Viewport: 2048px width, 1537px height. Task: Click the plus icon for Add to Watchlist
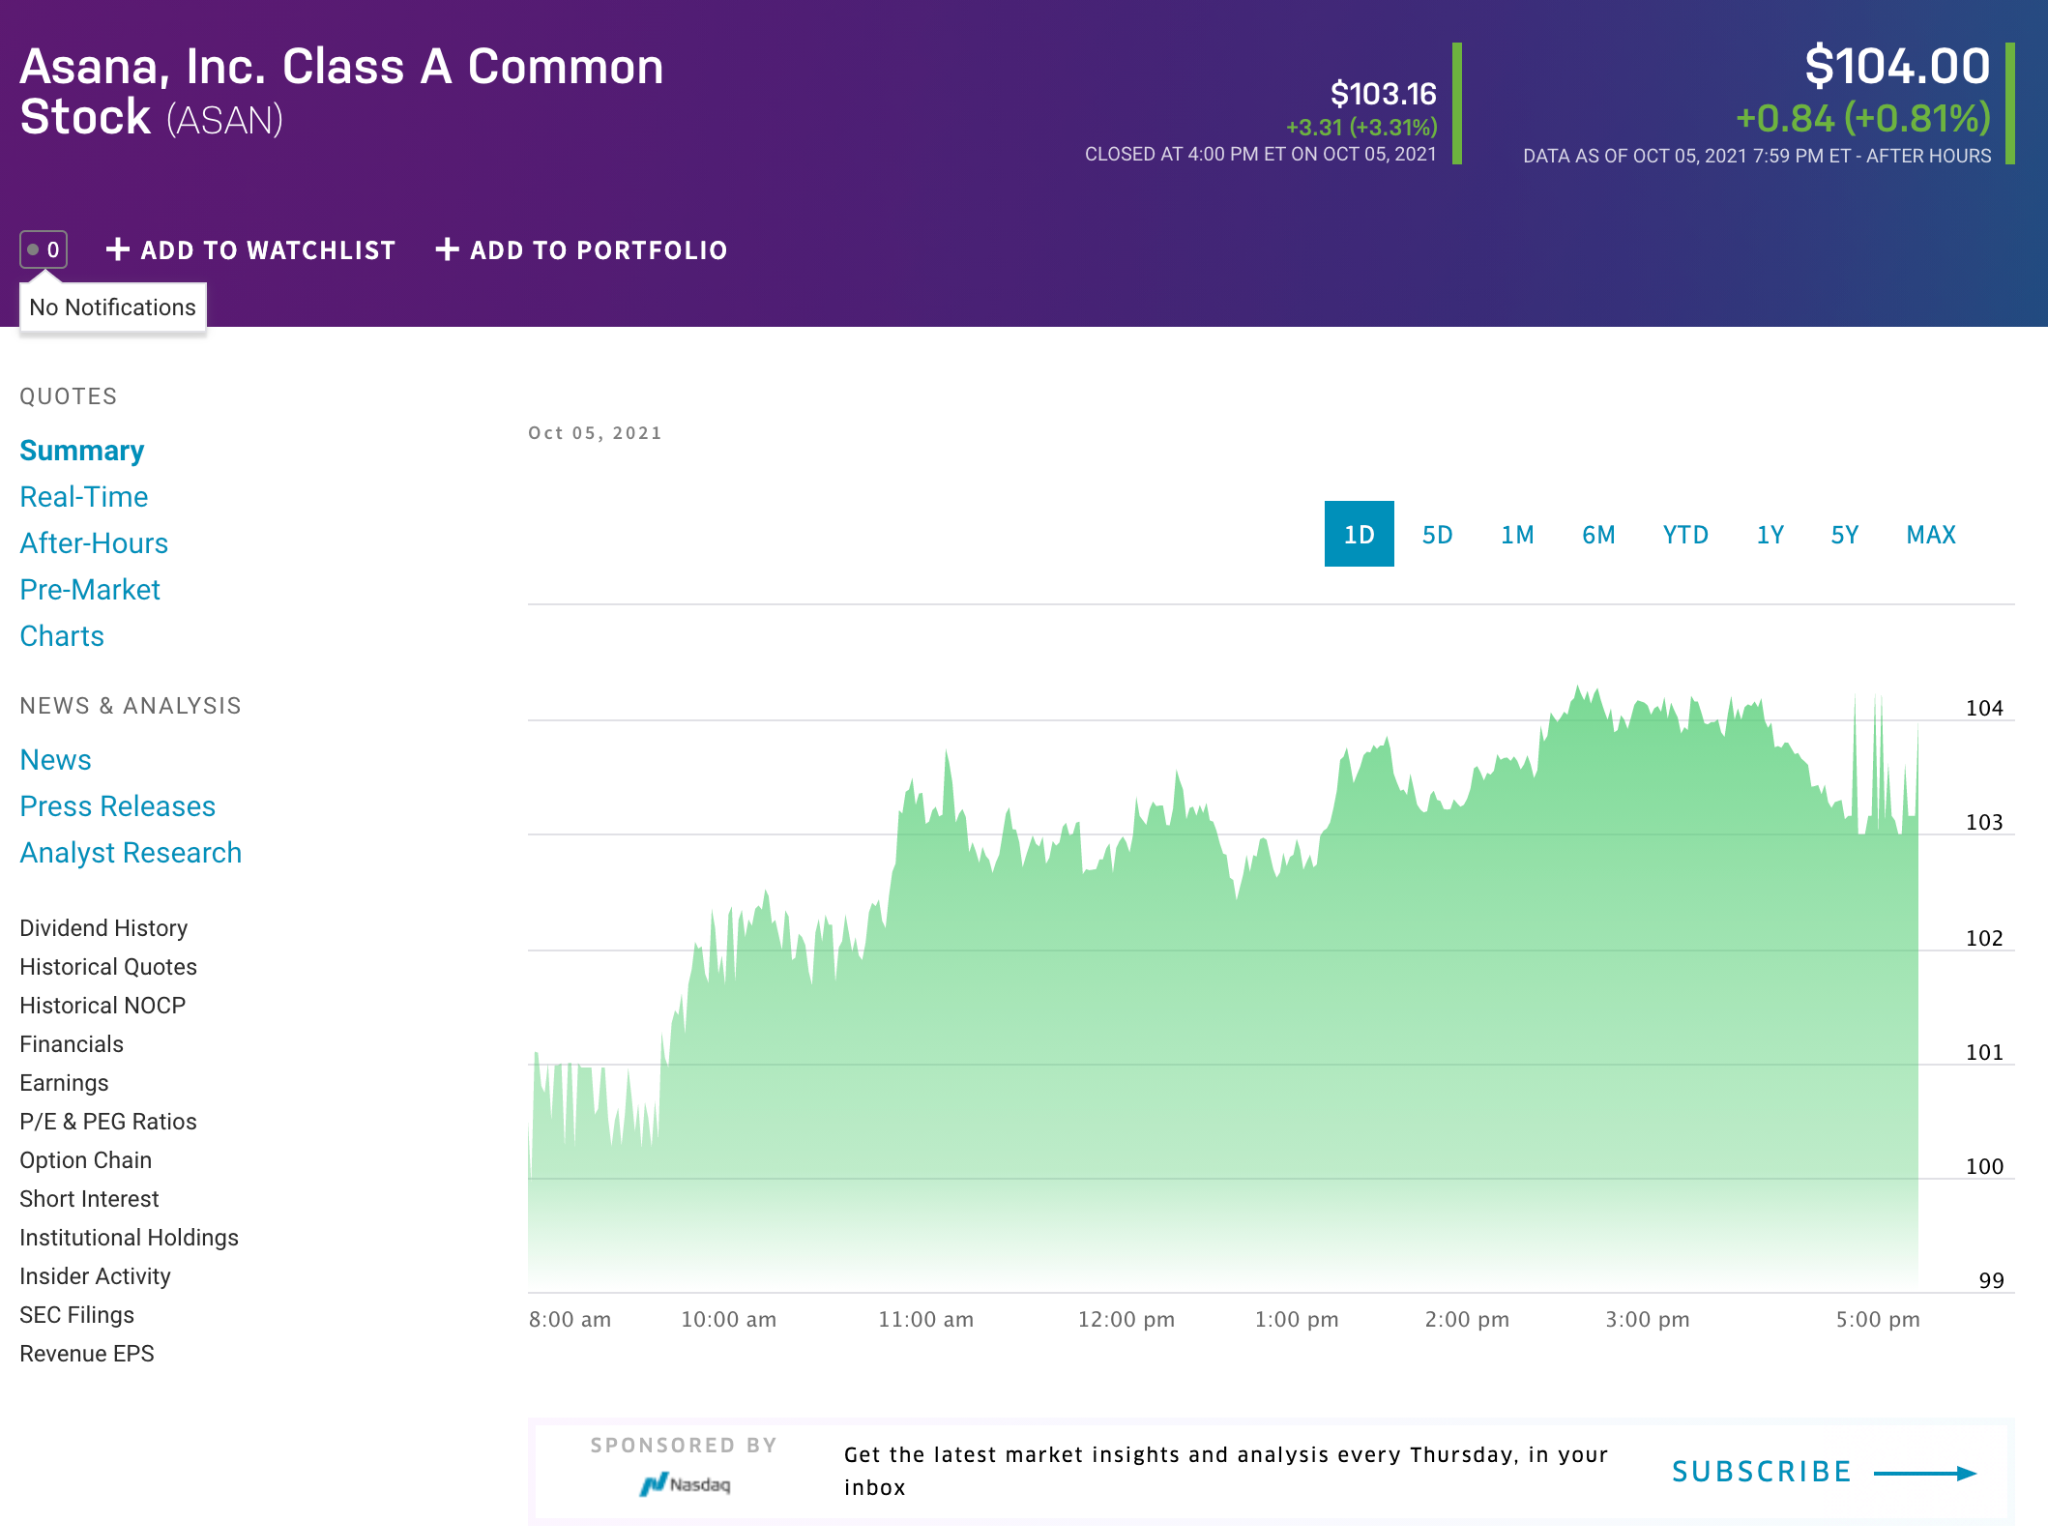pos(118,249)
